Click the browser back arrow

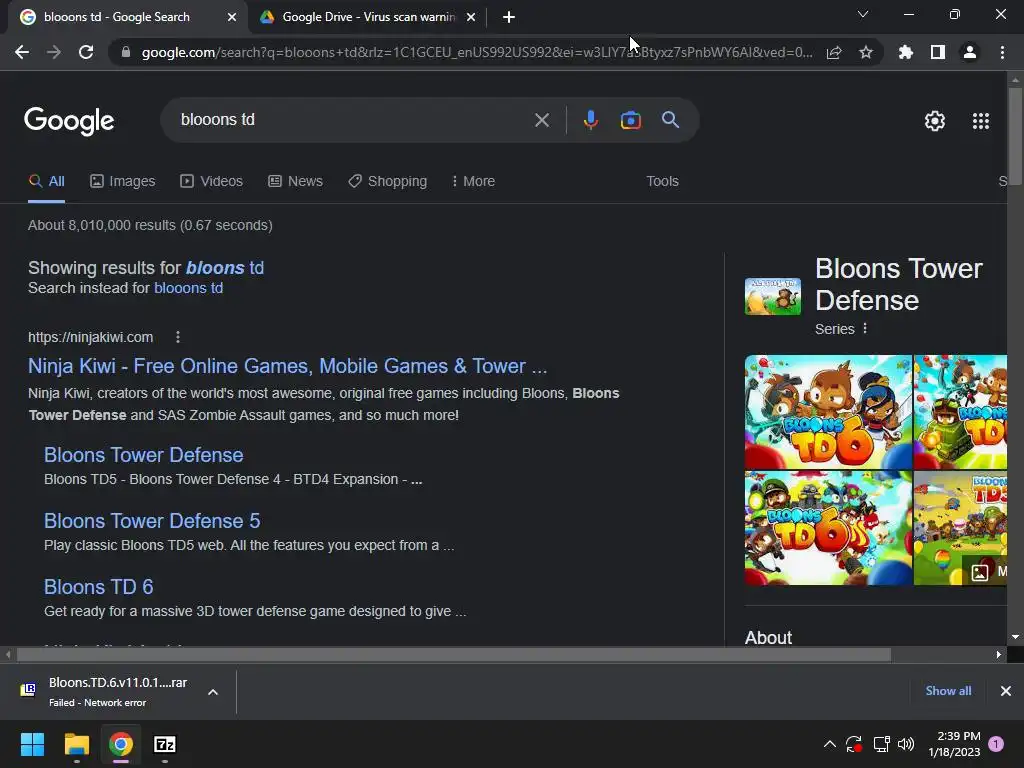[22, 52]
